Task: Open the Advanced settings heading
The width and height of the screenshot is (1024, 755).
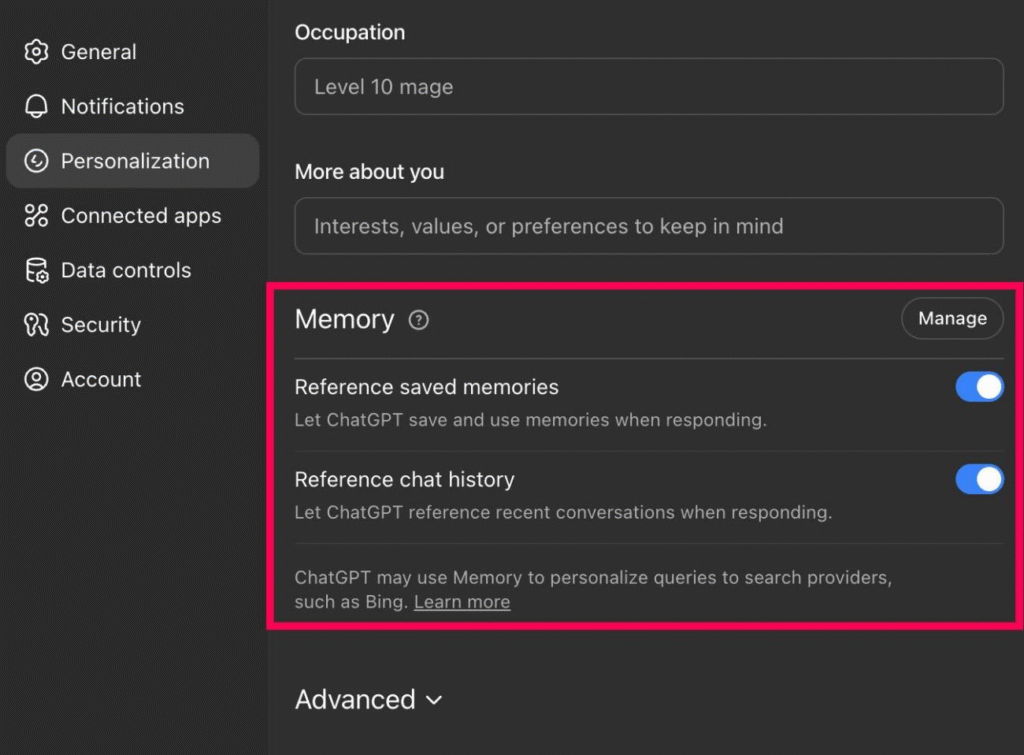Action: click(x=355, y=700)
